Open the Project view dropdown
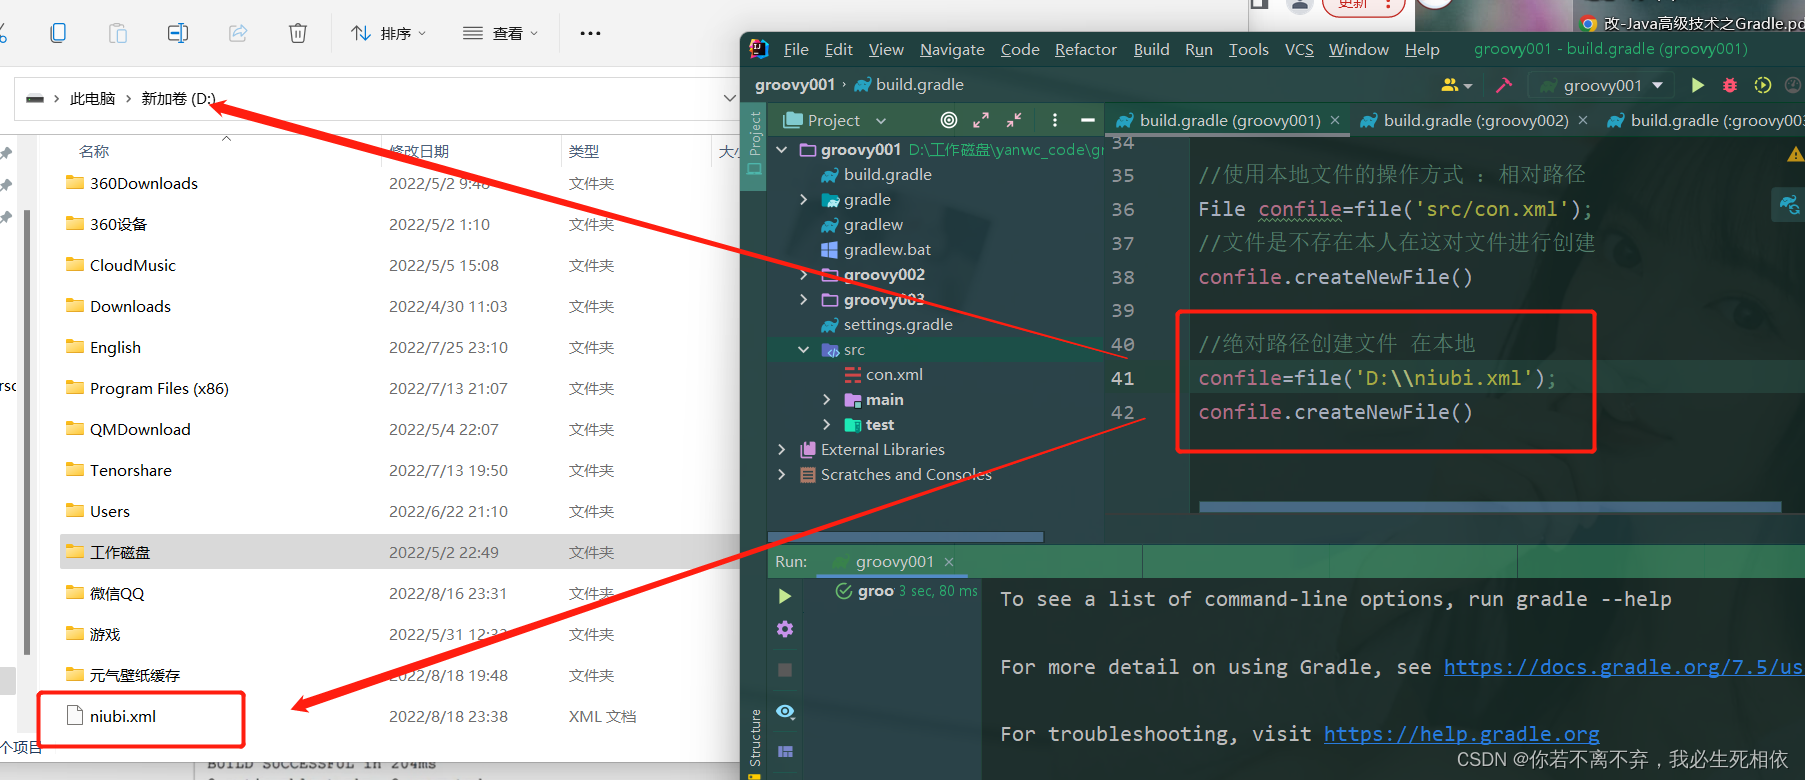The height and width of the screenshot is (780, 1805). point(836,120)
